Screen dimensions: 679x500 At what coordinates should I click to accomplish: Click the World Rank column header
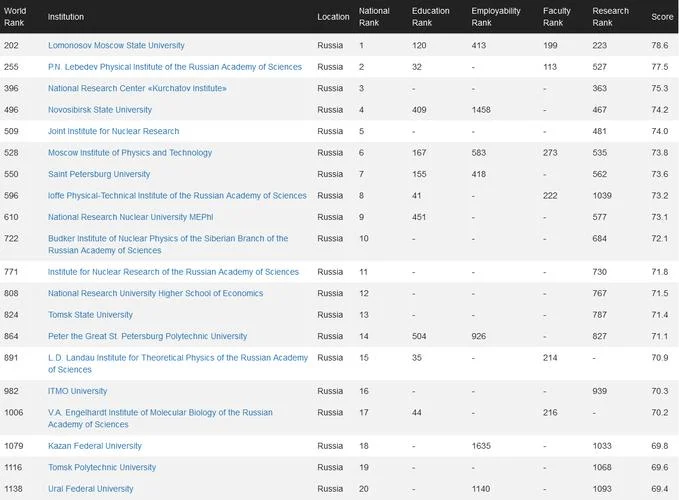pyautogui.click(x=15, y=17)
